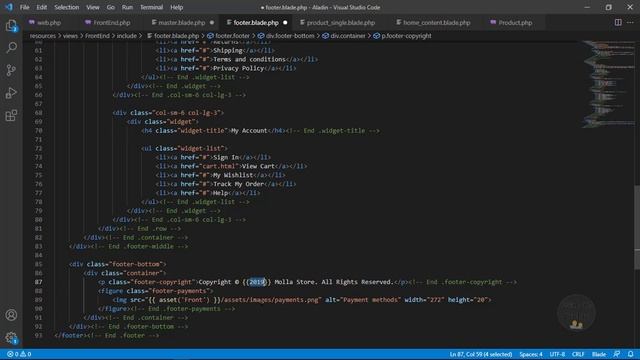Viewport: 640px width, 360px height.
Task: Switch to the home_content.blade.php tab
Action: tap(436, 23)
